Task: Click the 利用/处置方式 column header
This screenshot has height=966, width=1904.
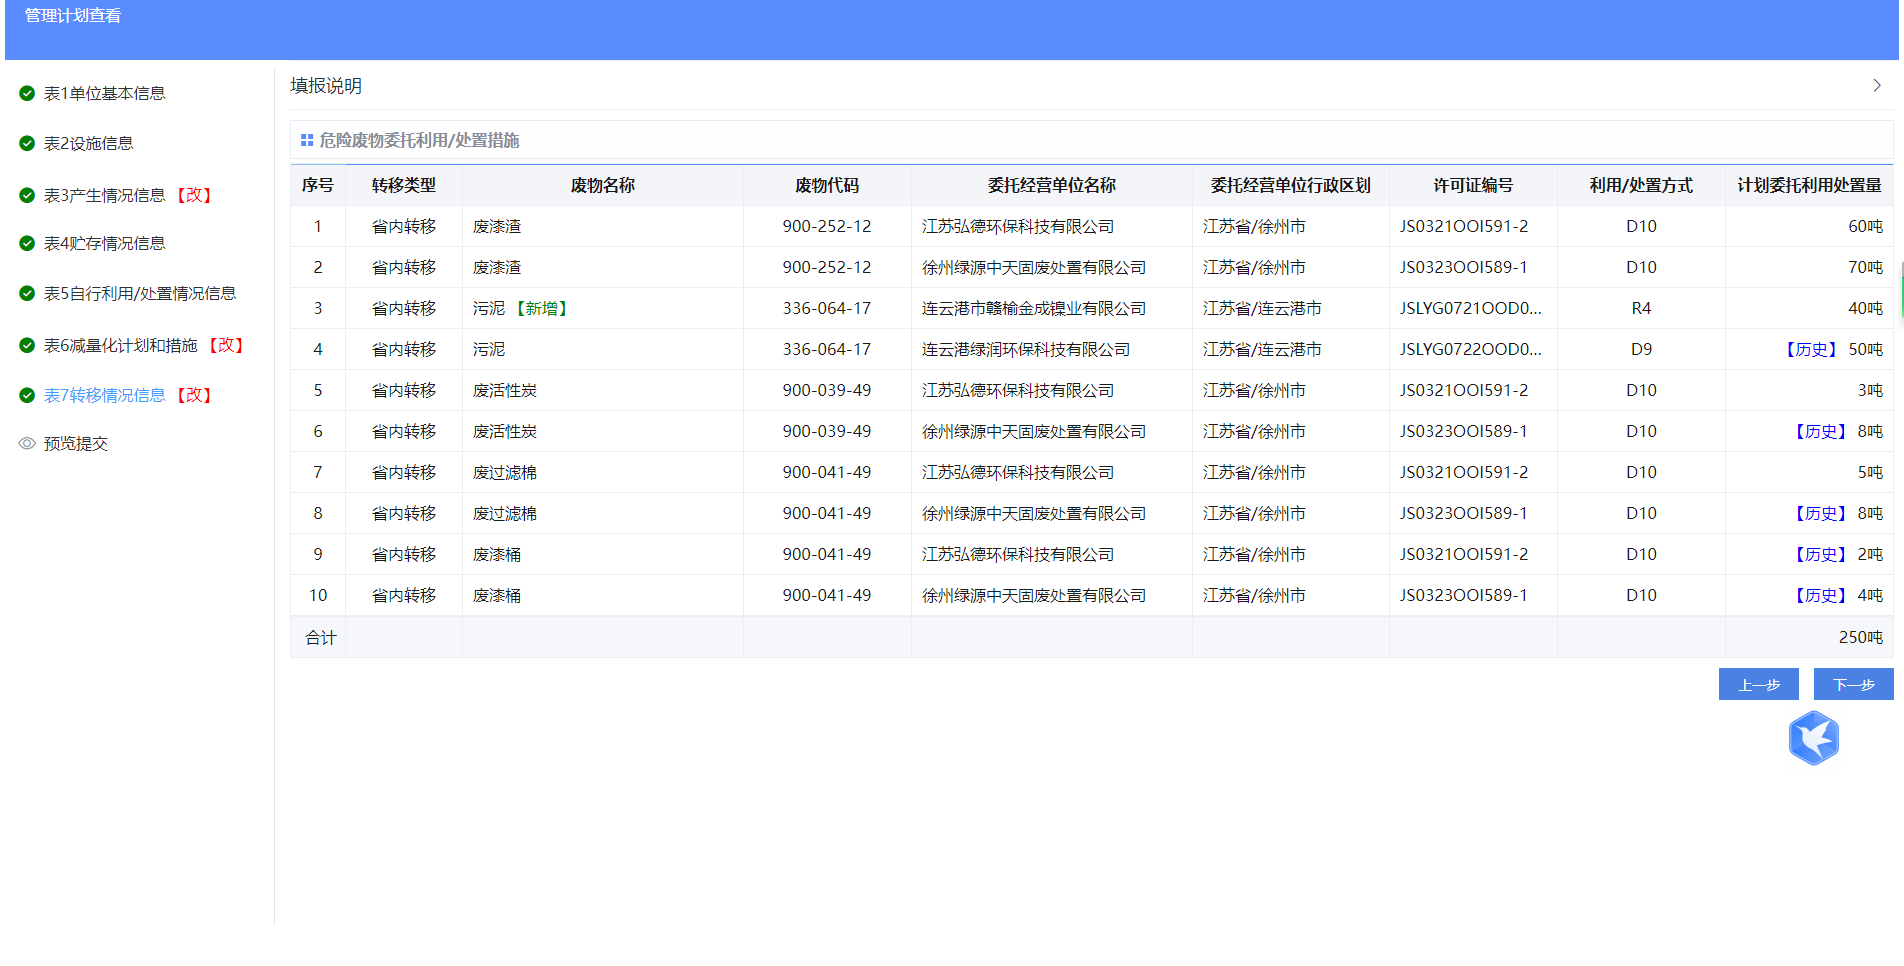Action: [1640, 185]
